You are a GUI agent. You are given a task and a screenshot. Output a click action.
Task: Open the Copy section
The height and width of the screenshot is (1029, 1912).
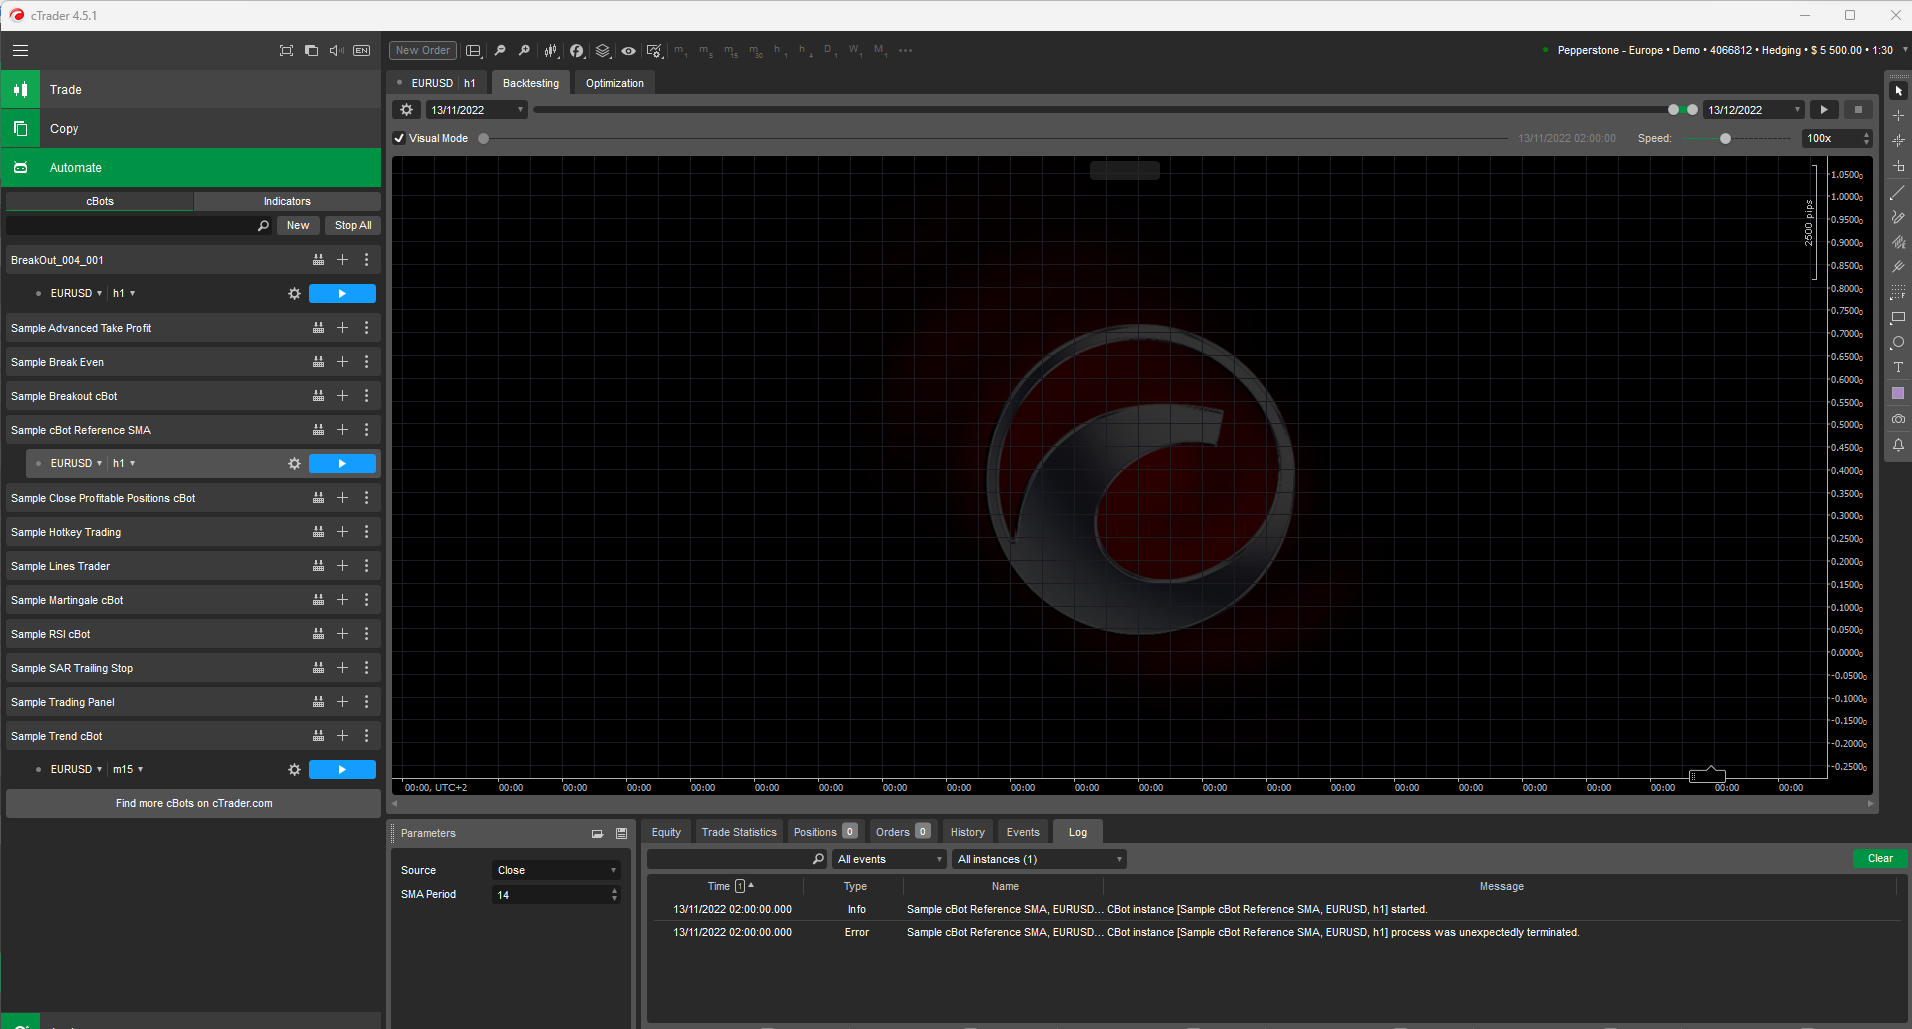191,128
